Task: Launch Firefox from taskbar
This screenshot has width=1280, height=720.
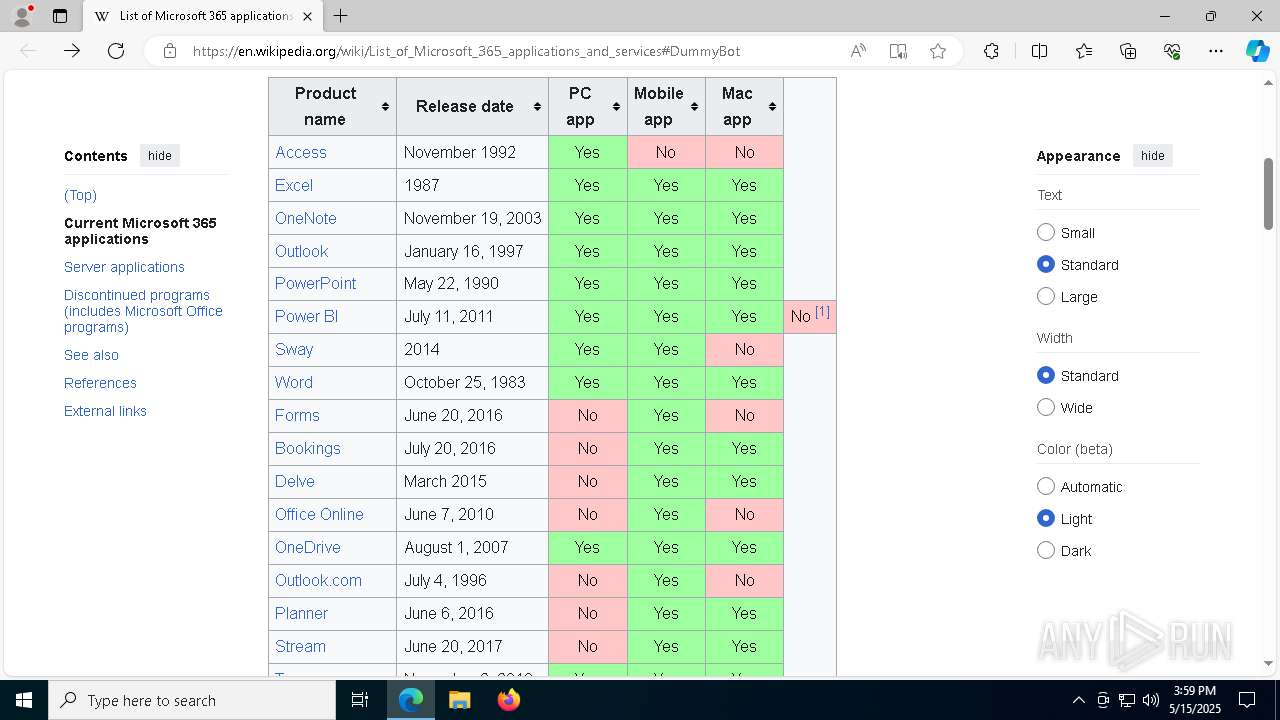Action: 508,700
